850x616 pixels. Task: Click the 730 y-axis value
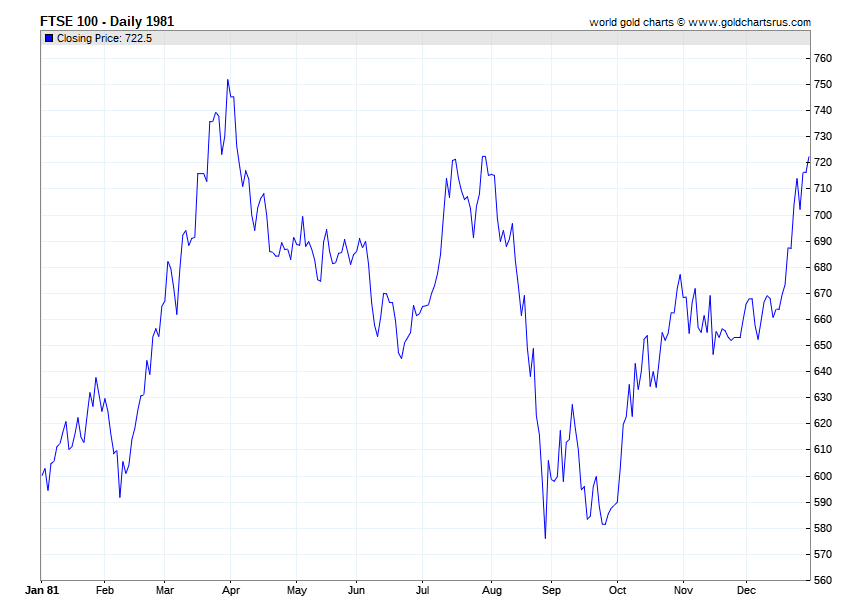click(823, 136)
